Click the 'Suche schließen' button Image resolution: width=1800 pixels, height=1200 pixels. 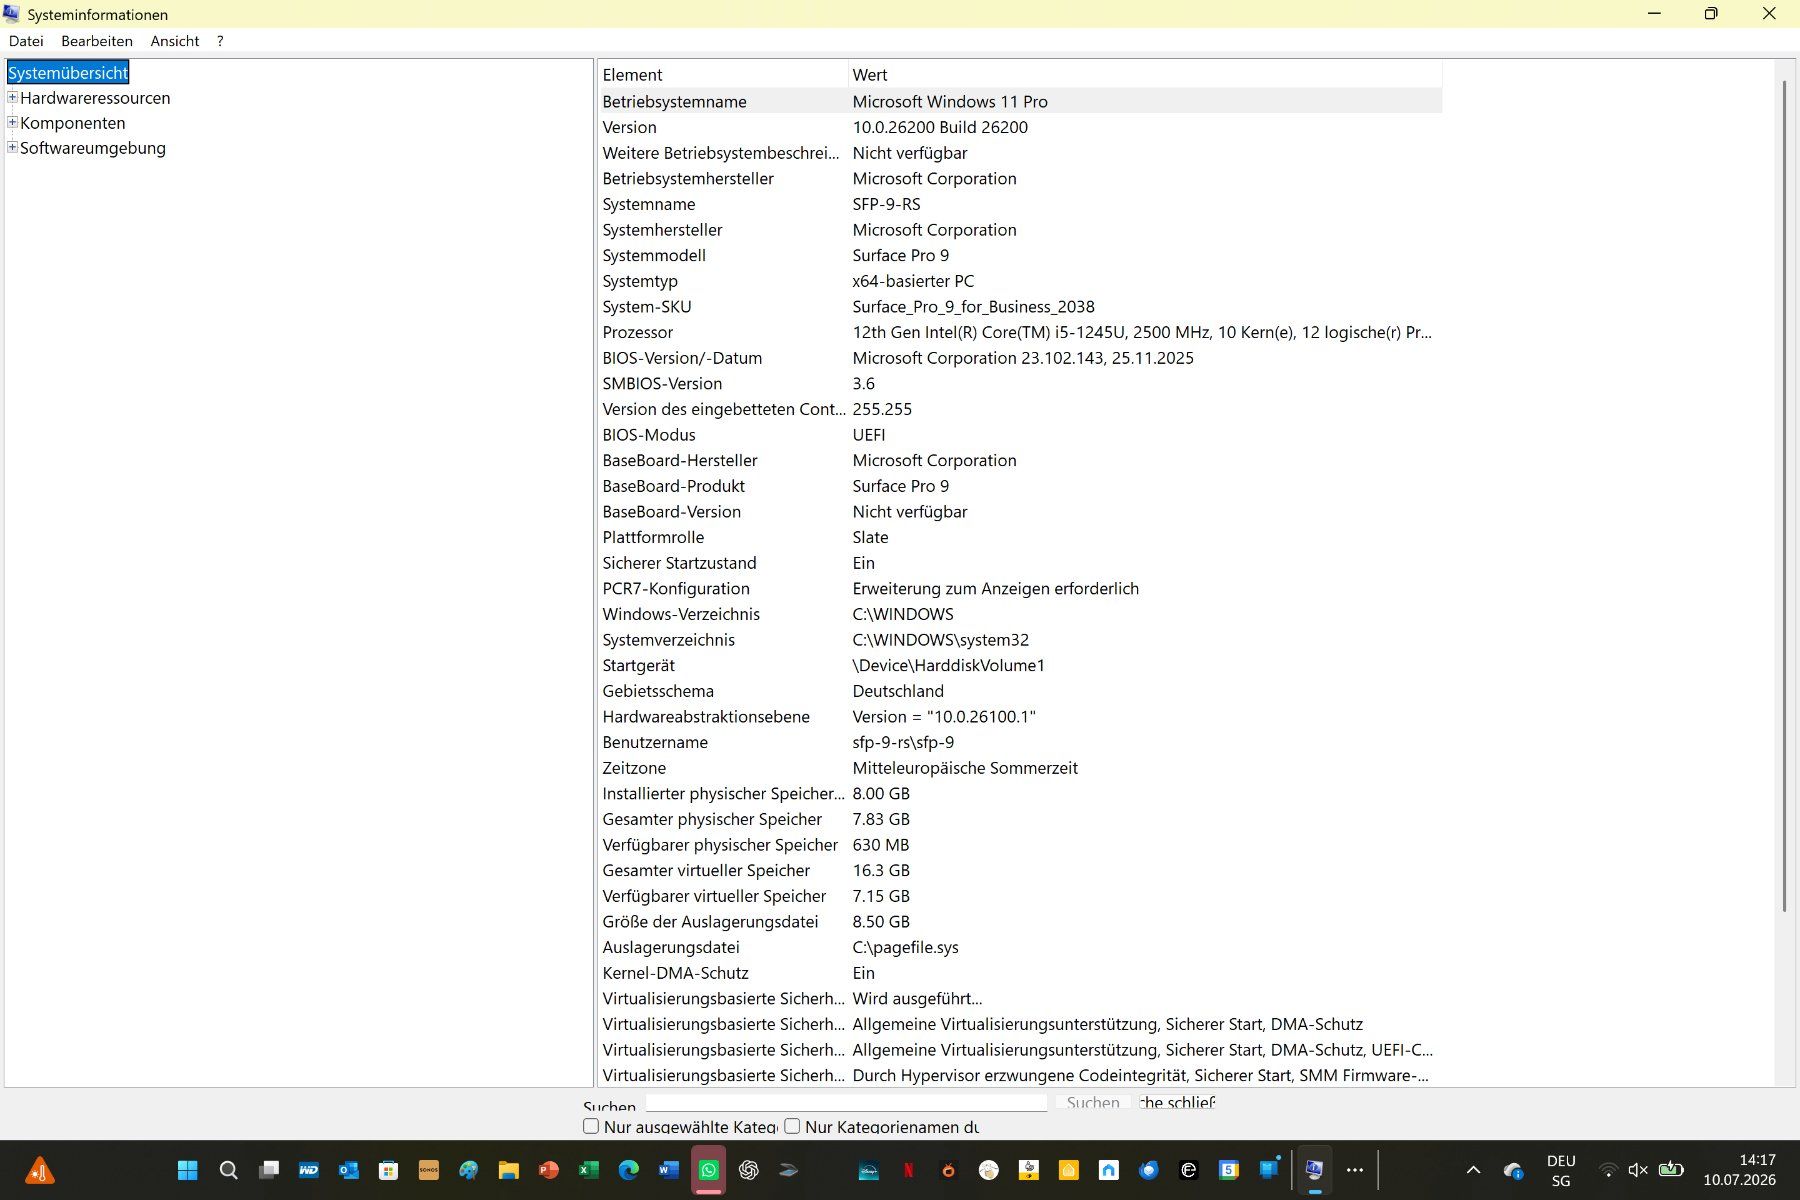pos(1177,1102)
